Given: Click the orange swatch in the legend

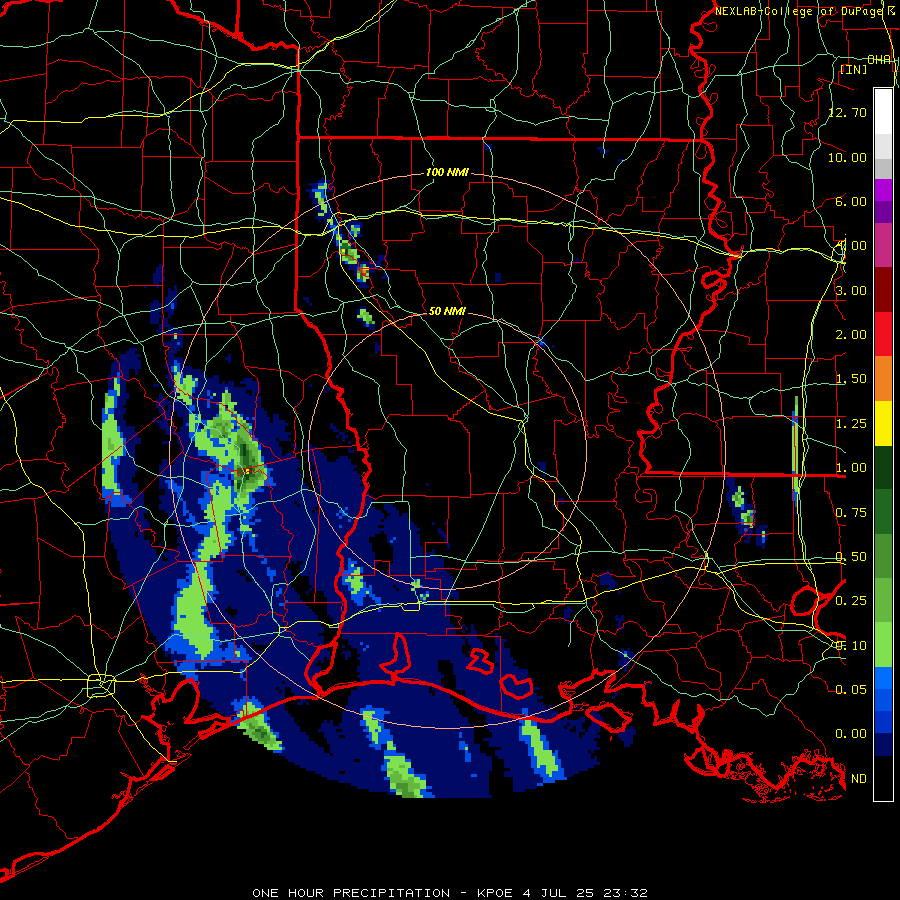Looking at the screenshot, I should point(883,379).
